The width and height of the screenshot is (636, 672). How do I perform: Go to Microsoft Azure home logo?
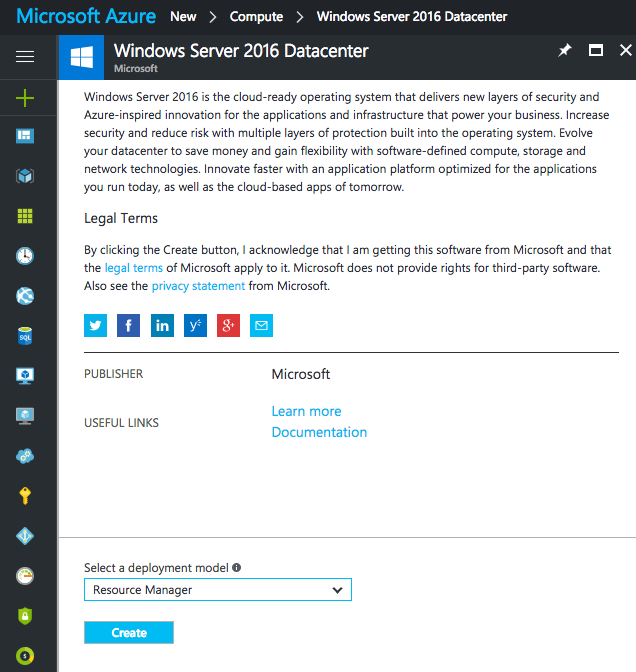tap(86, 16)
